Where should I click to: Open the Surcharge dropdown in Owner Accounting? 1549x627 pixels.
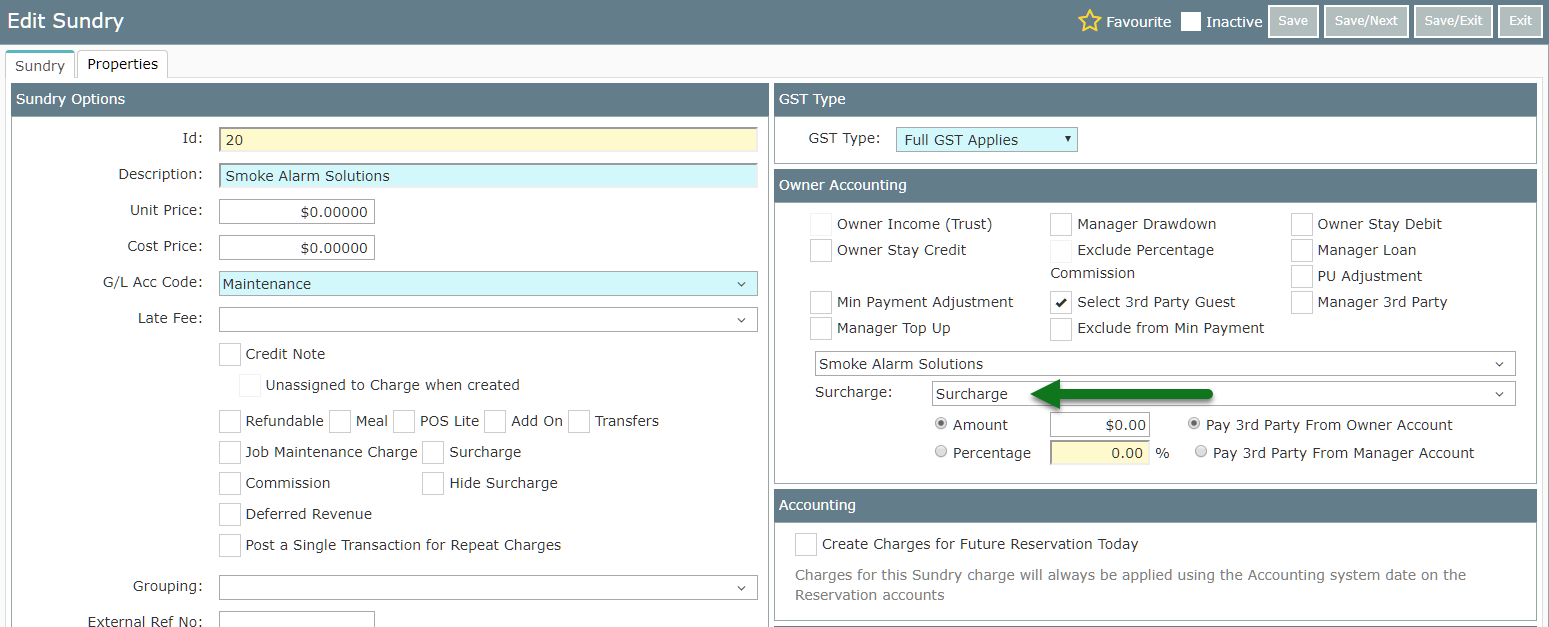pyautogui.click(x=1223, y=394)
